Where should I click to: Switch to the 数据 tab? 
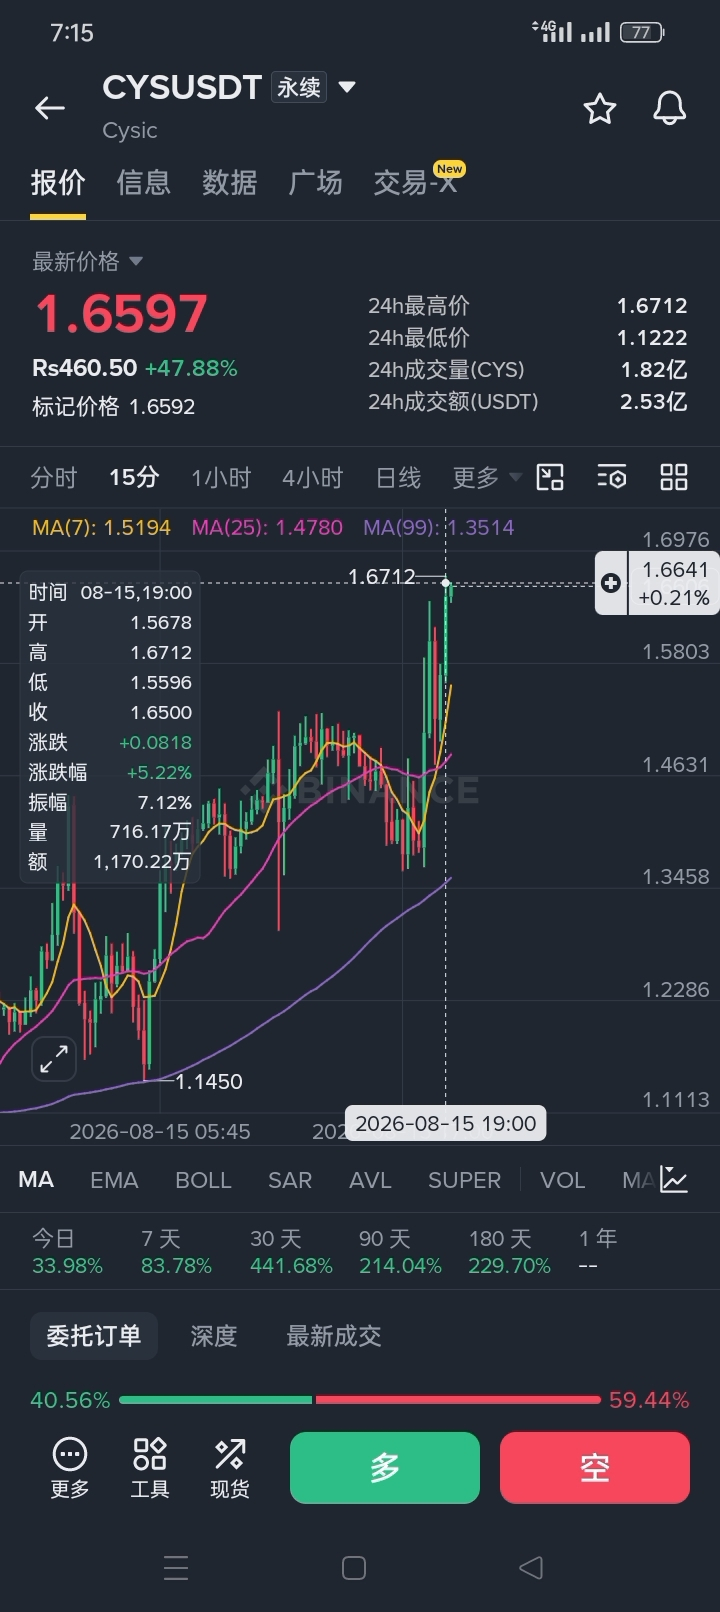(x=230, y=183)
